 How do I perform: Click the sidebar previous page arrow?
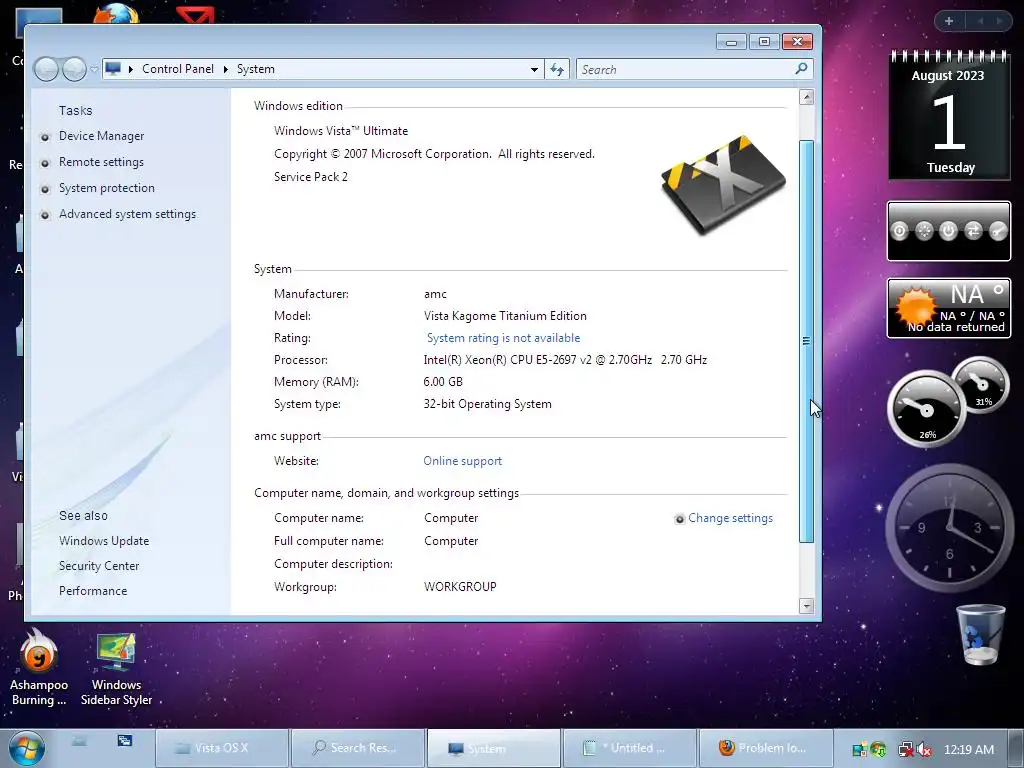pyautogui.click(x=980, y=22)
